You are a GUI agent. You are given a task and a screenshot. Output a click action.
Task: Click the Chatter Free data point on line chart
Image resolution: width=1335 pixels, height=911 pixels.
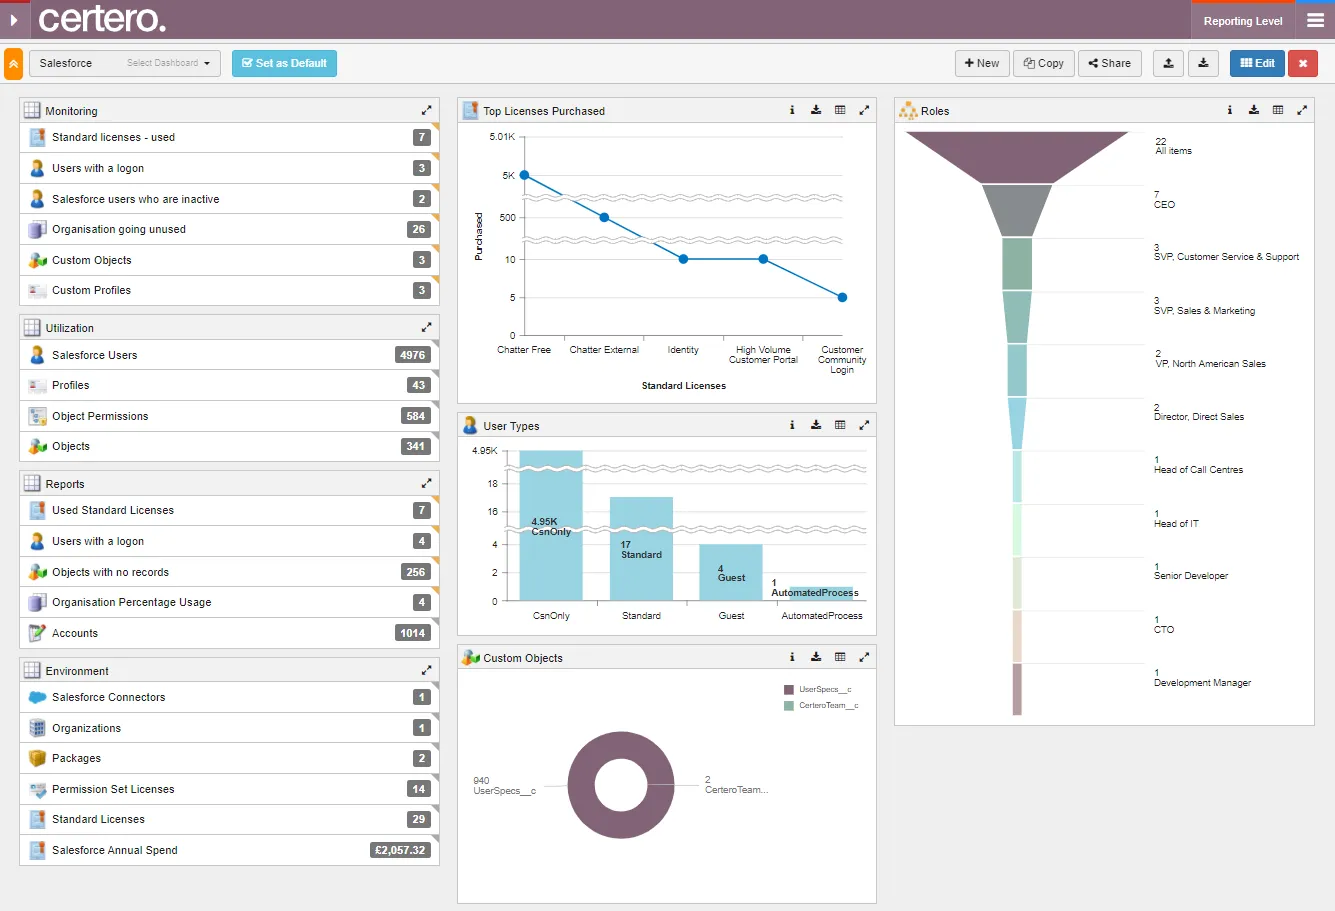pos(524,175)
